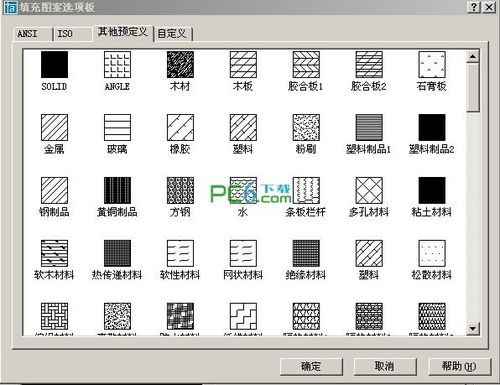Viewport: 500px width, 385px height.
Task: Pick the 钢制品 hatch pattern
Action: (x=54, y=190)
